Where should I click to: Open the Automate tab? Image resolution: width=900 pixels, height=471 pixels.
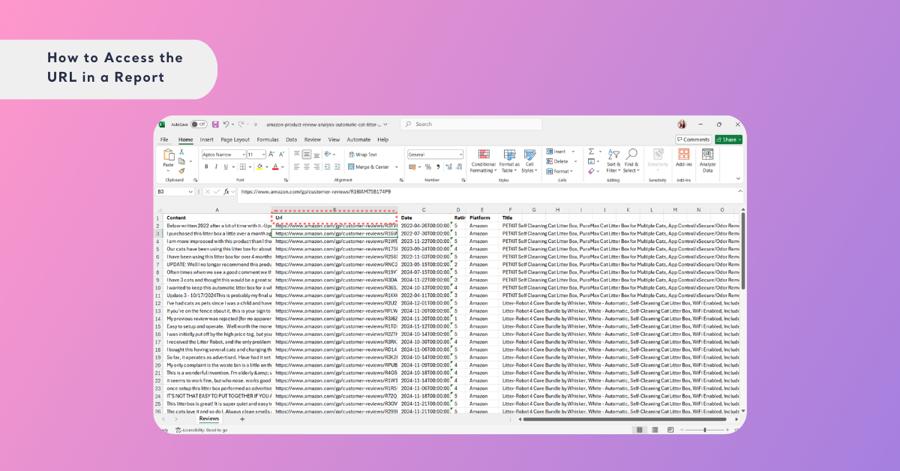tap(359, 139)
